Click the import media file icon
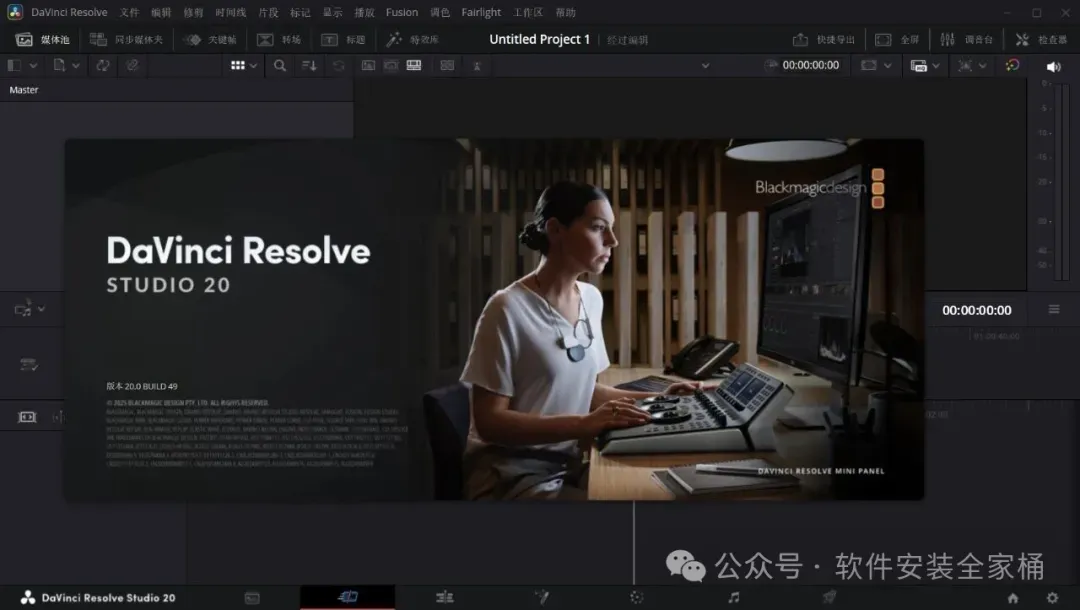Viewport: 1080px width, 610px height. pyautogui.click(x=59, y=65)
